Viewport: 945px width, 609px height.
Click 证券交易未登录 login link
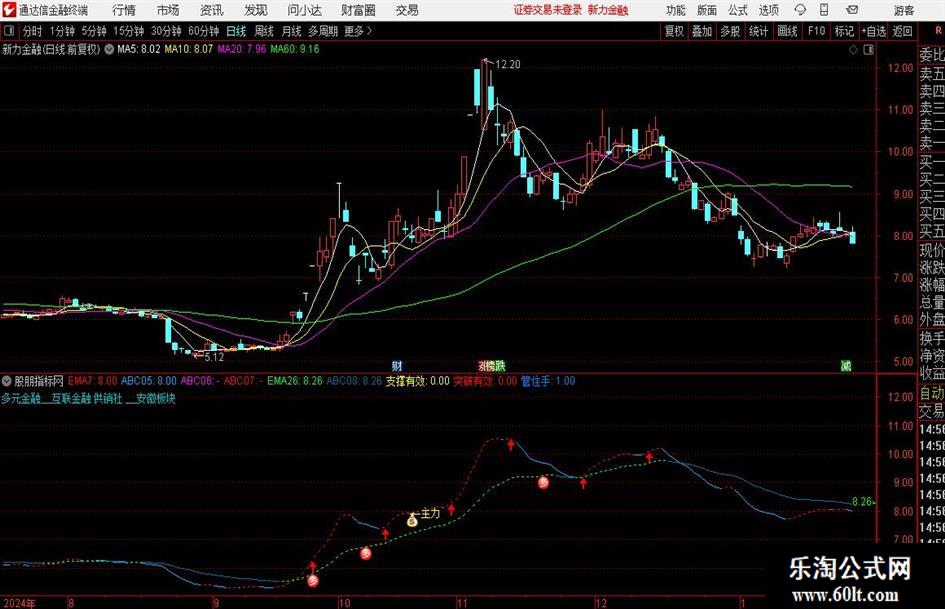[547, 10]
